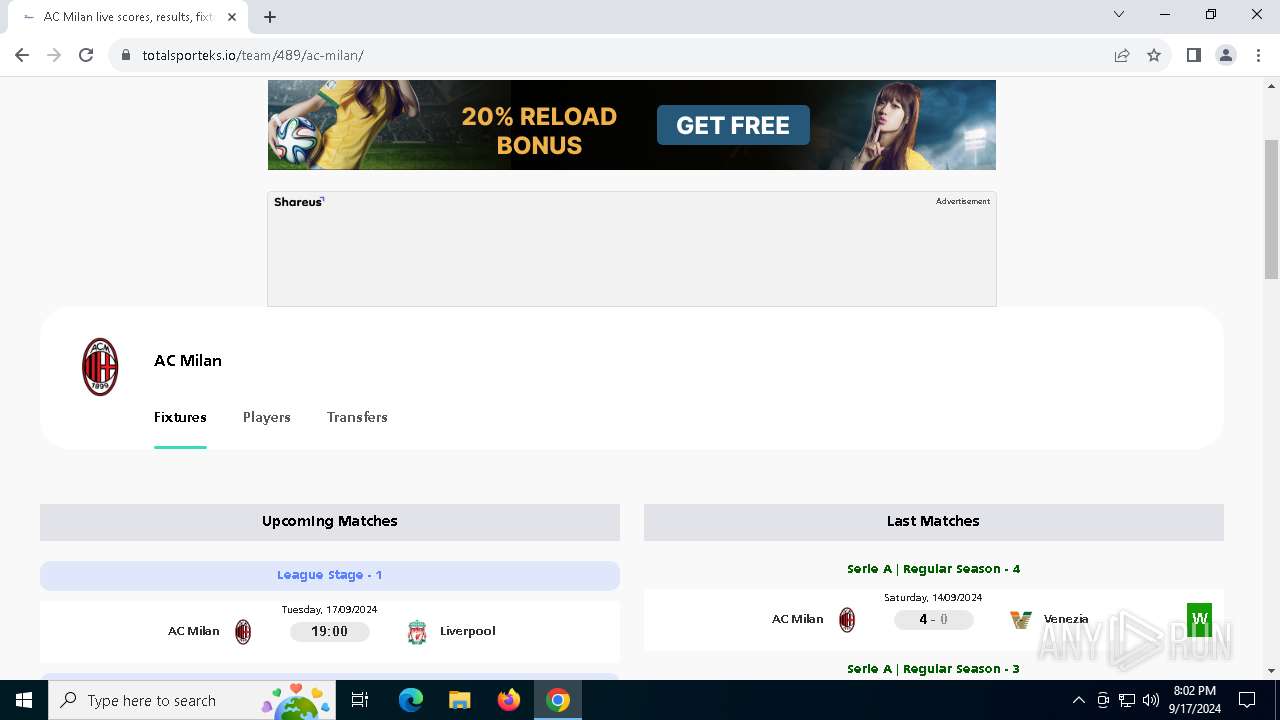Select the AC Milan live scores tab
The width and height of the screenshot is (1280, 720).
(128, 17)
